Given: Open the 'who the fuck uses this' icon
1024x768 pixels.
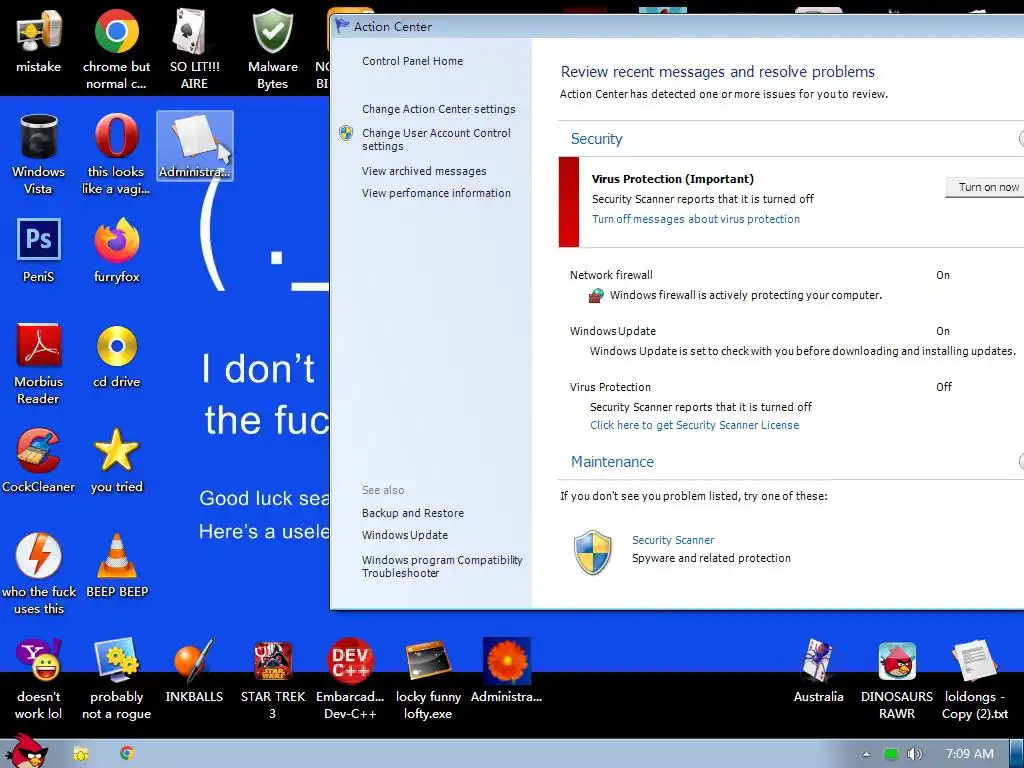Looking at the screenshot, I should pos(39,574).
